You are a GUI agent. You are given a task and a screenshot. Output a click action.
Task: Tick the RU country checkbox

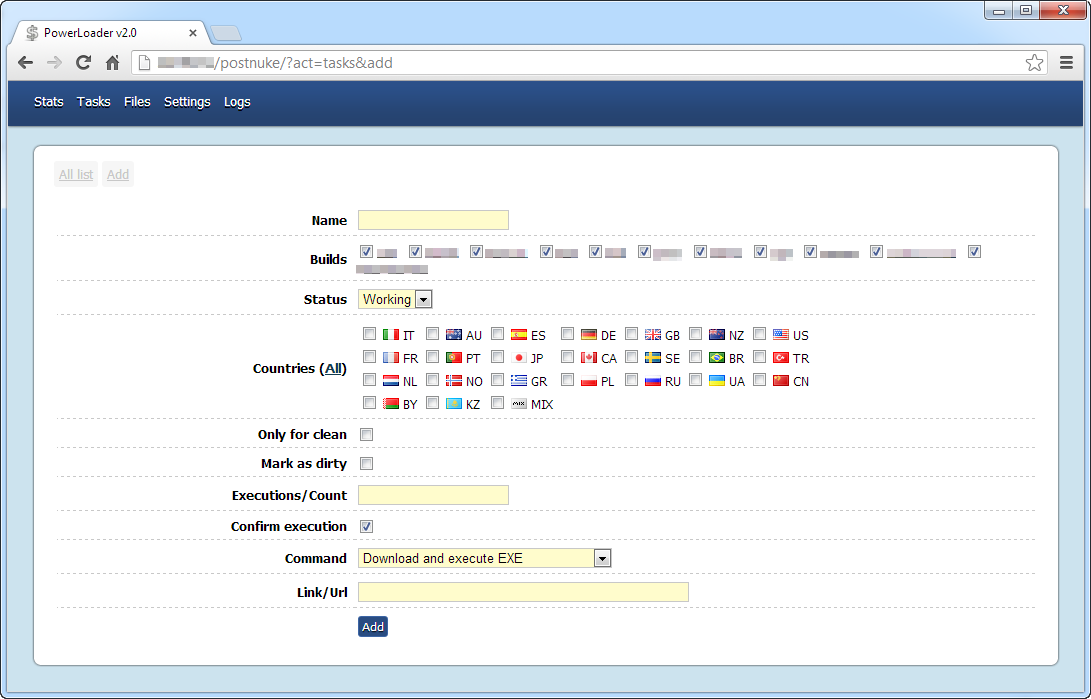[631, 380]
